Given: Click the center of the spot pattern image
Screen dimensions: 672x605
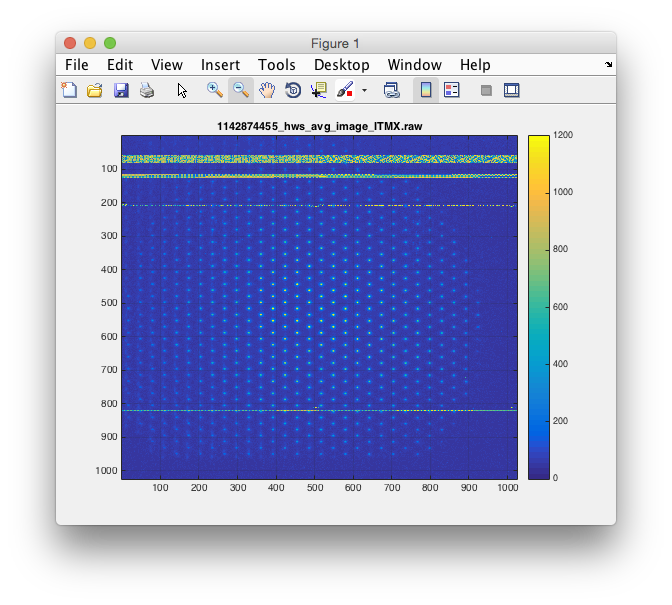Looking at the screenshot, I should [319, 307].
